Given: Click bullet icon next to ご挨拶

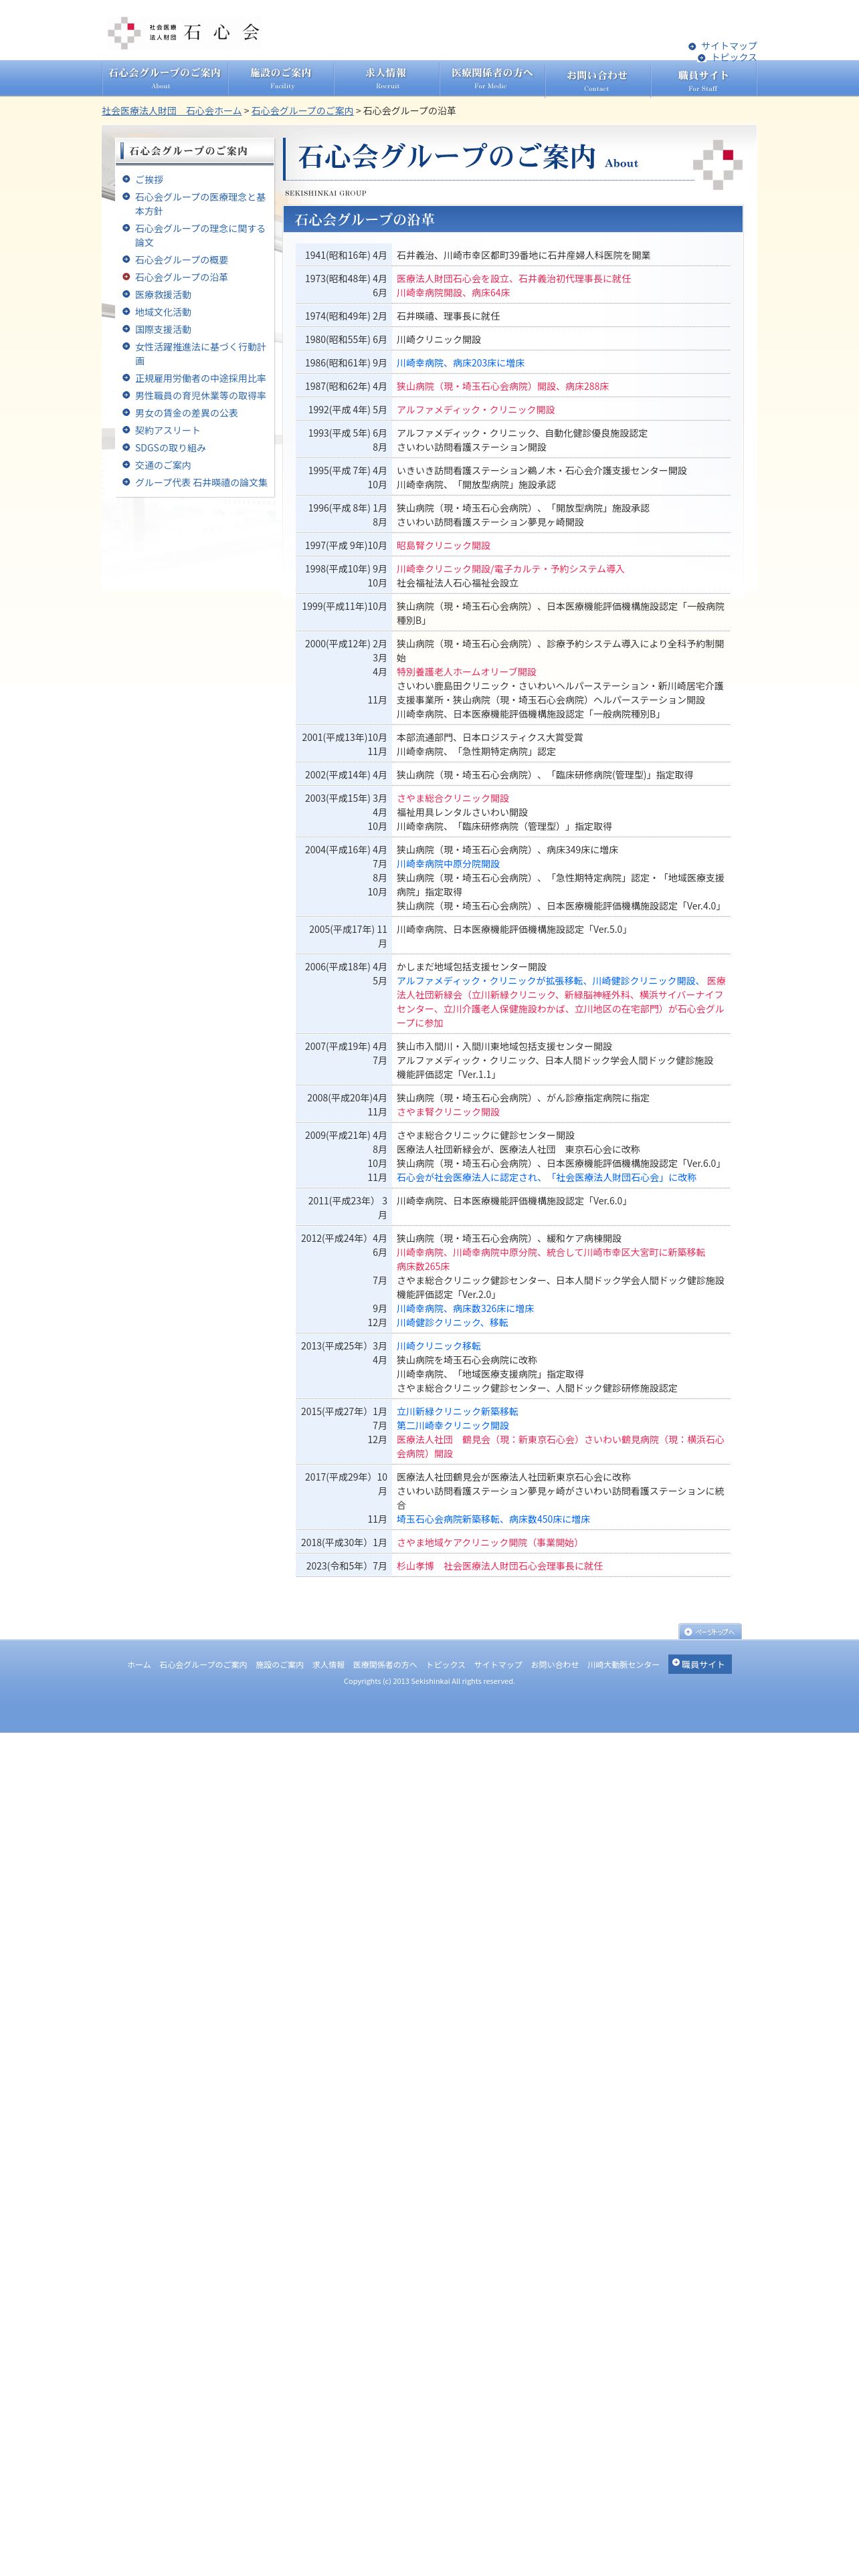Looking at the screenshot, I should [126, 179].
